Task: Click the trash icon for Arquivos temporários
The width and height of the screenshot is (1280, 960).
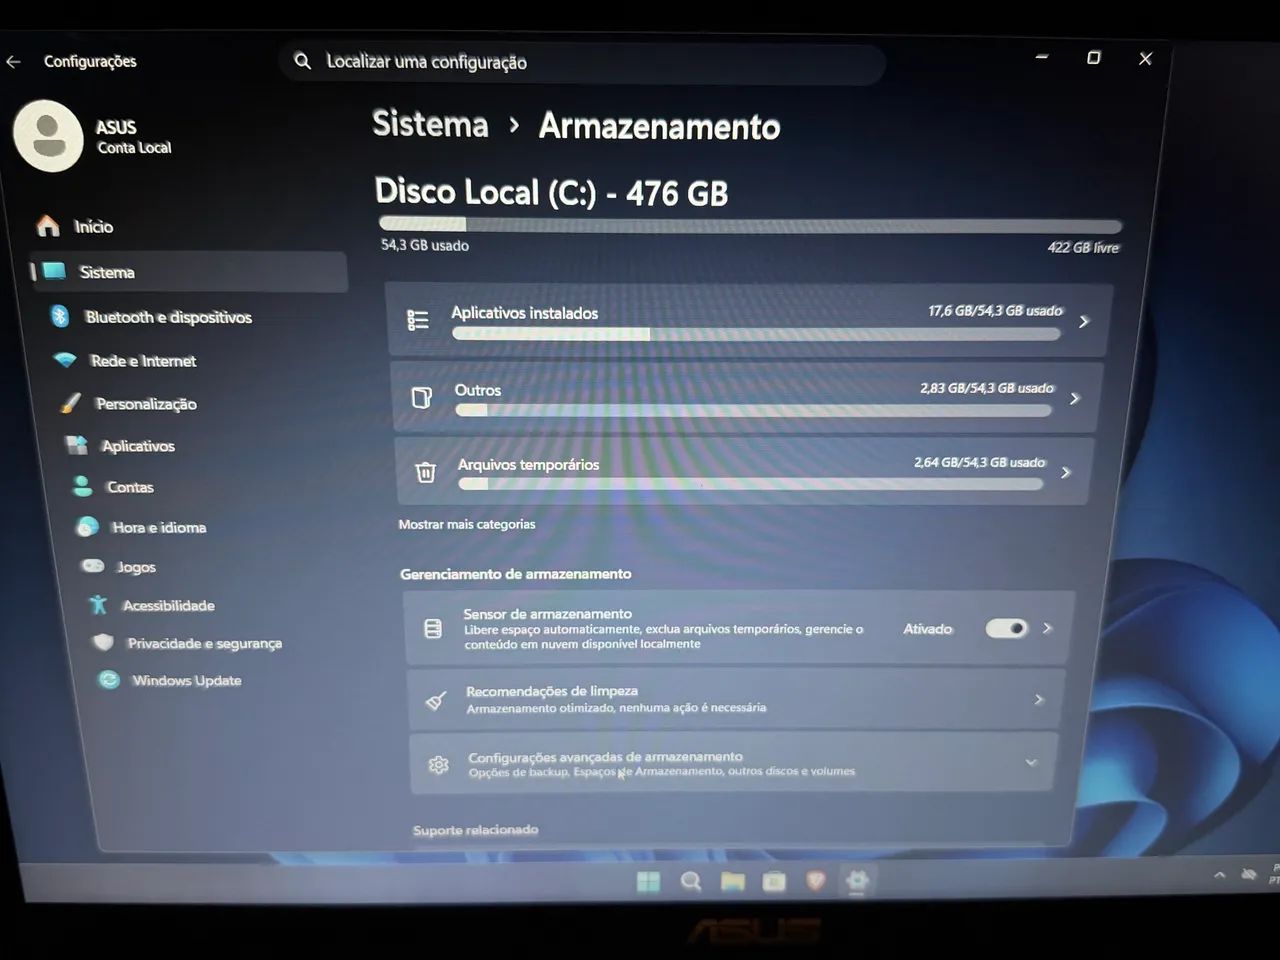Action: point(426,472)
